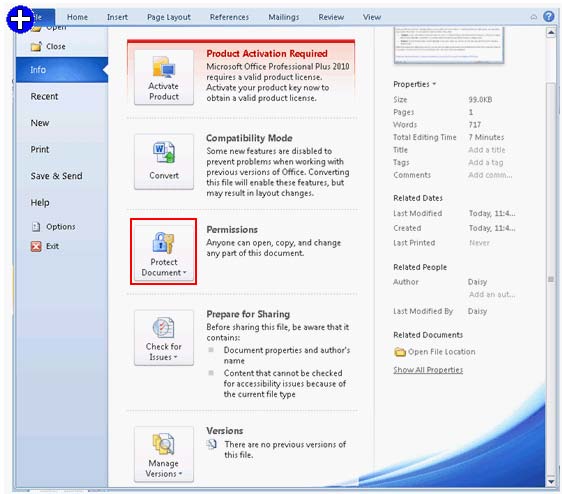Click the 'Product Activation Required' heading

point(267,53)
